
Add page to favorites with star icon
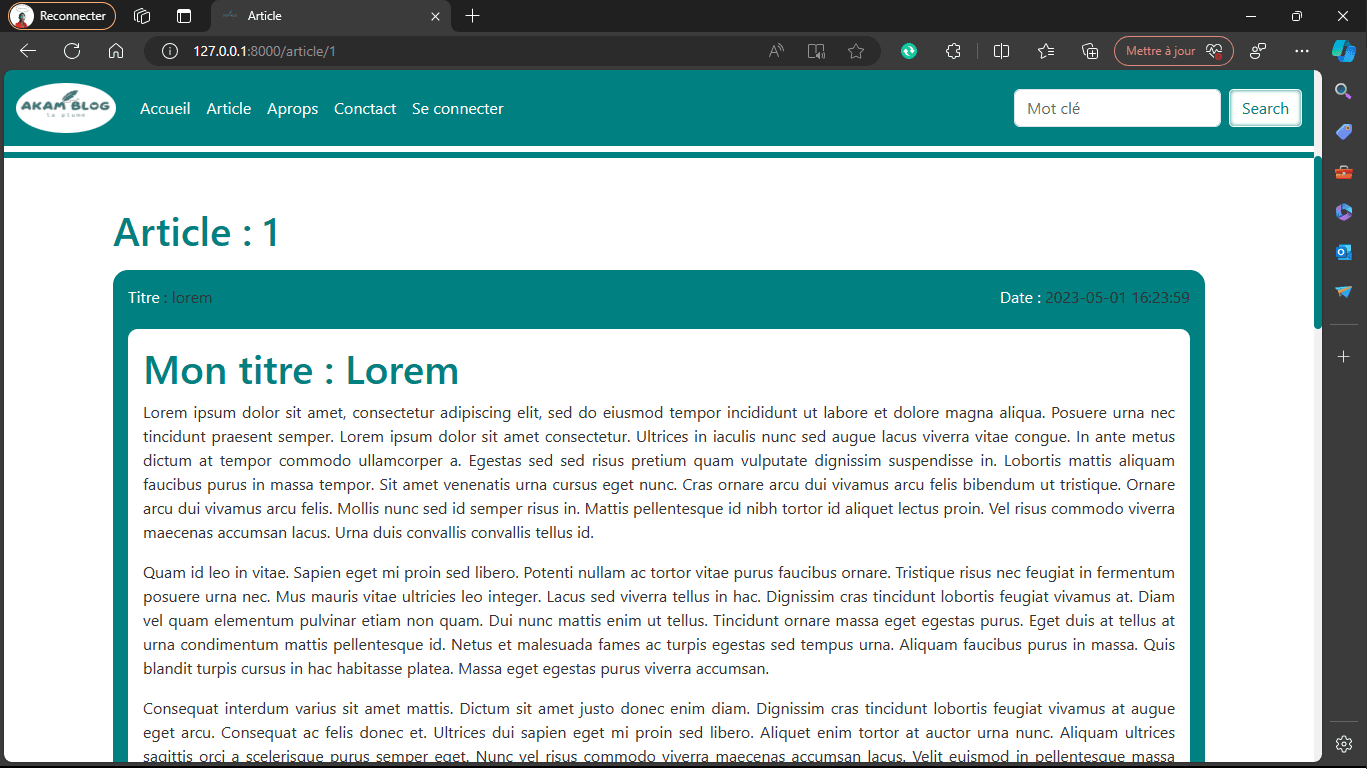coord(856,51)
